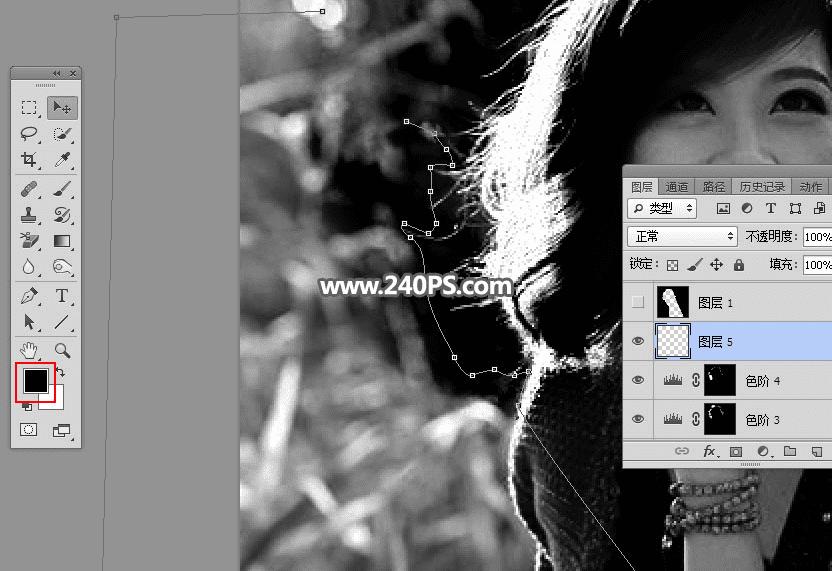
Task: Select the Type tool
Action: click(x=62, y=296)
